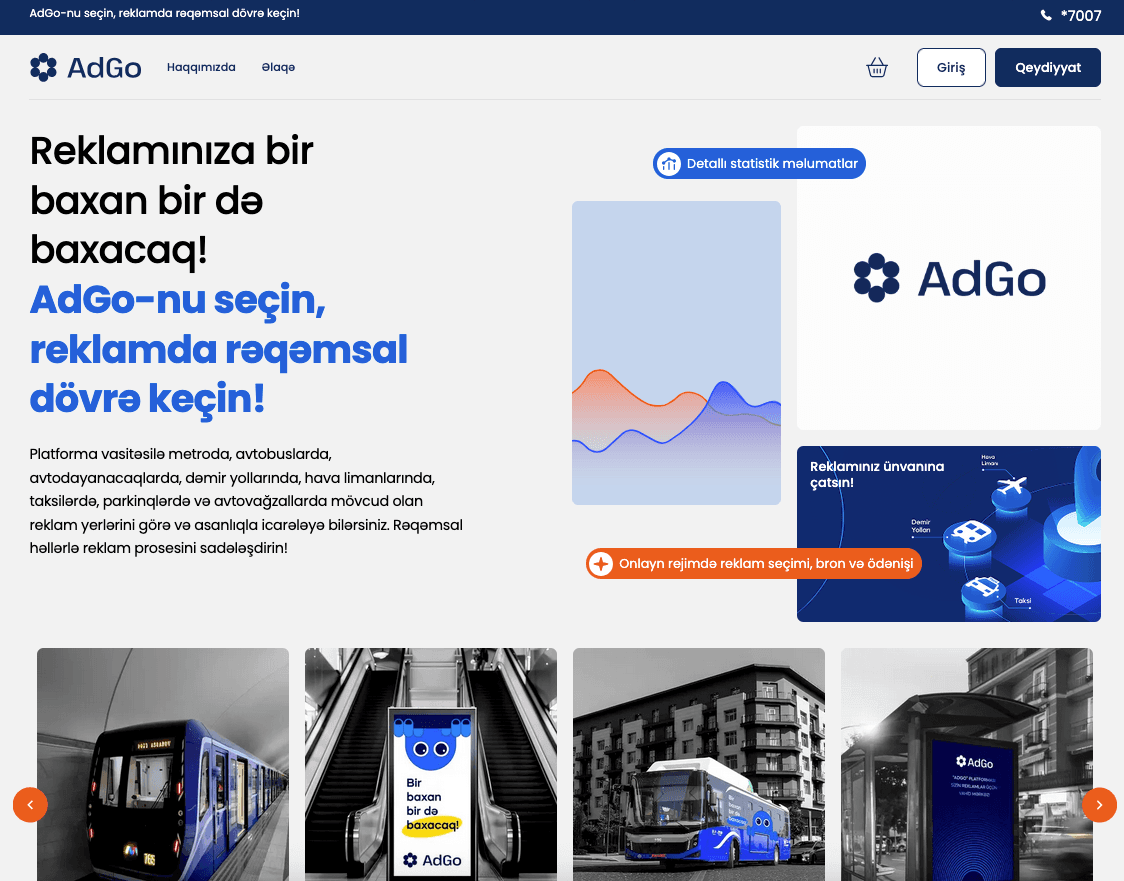Click the statistics chart icon in the blue badge
This screenshot has width=1124, height=881.
669,163
